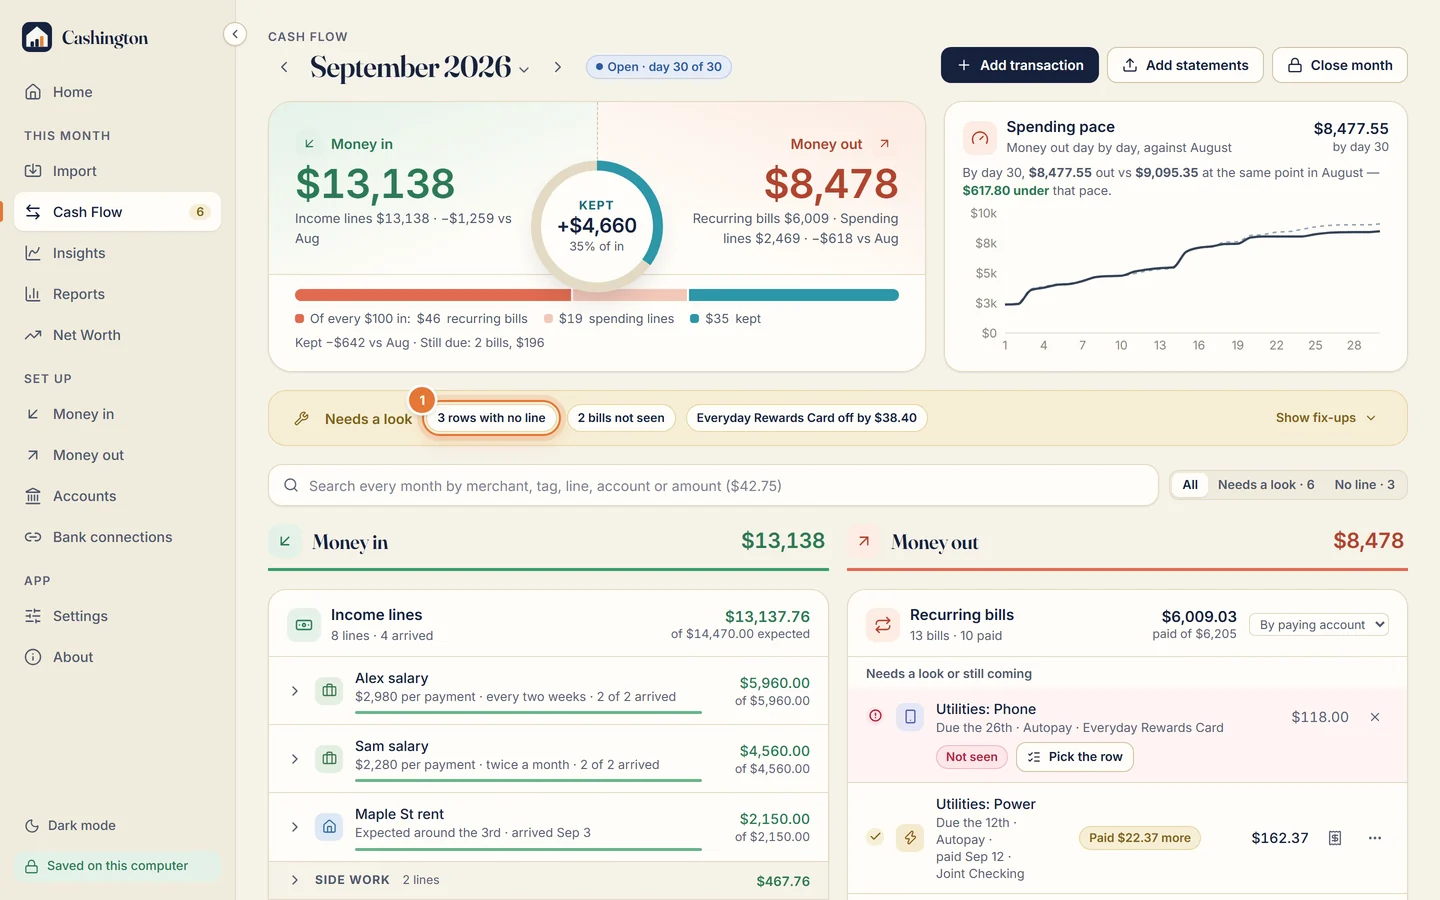The image size is (1440, 900).
Task: Click Add transaction button
Action: pyautogui.click(x=1020, y=65)
